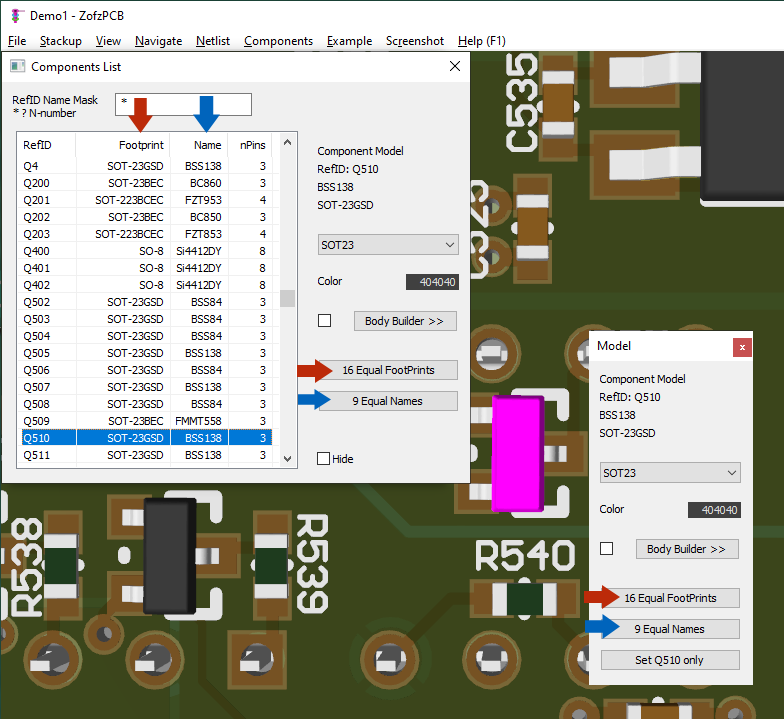Screen dimensions: 784x719
Task: Tick checkbox beside Body Builder in Components List
Action: 324,321
